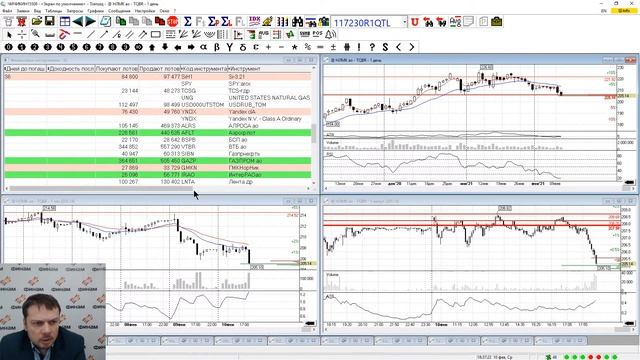
Task: Click the percent symbol marker
Action: point(307,47)
